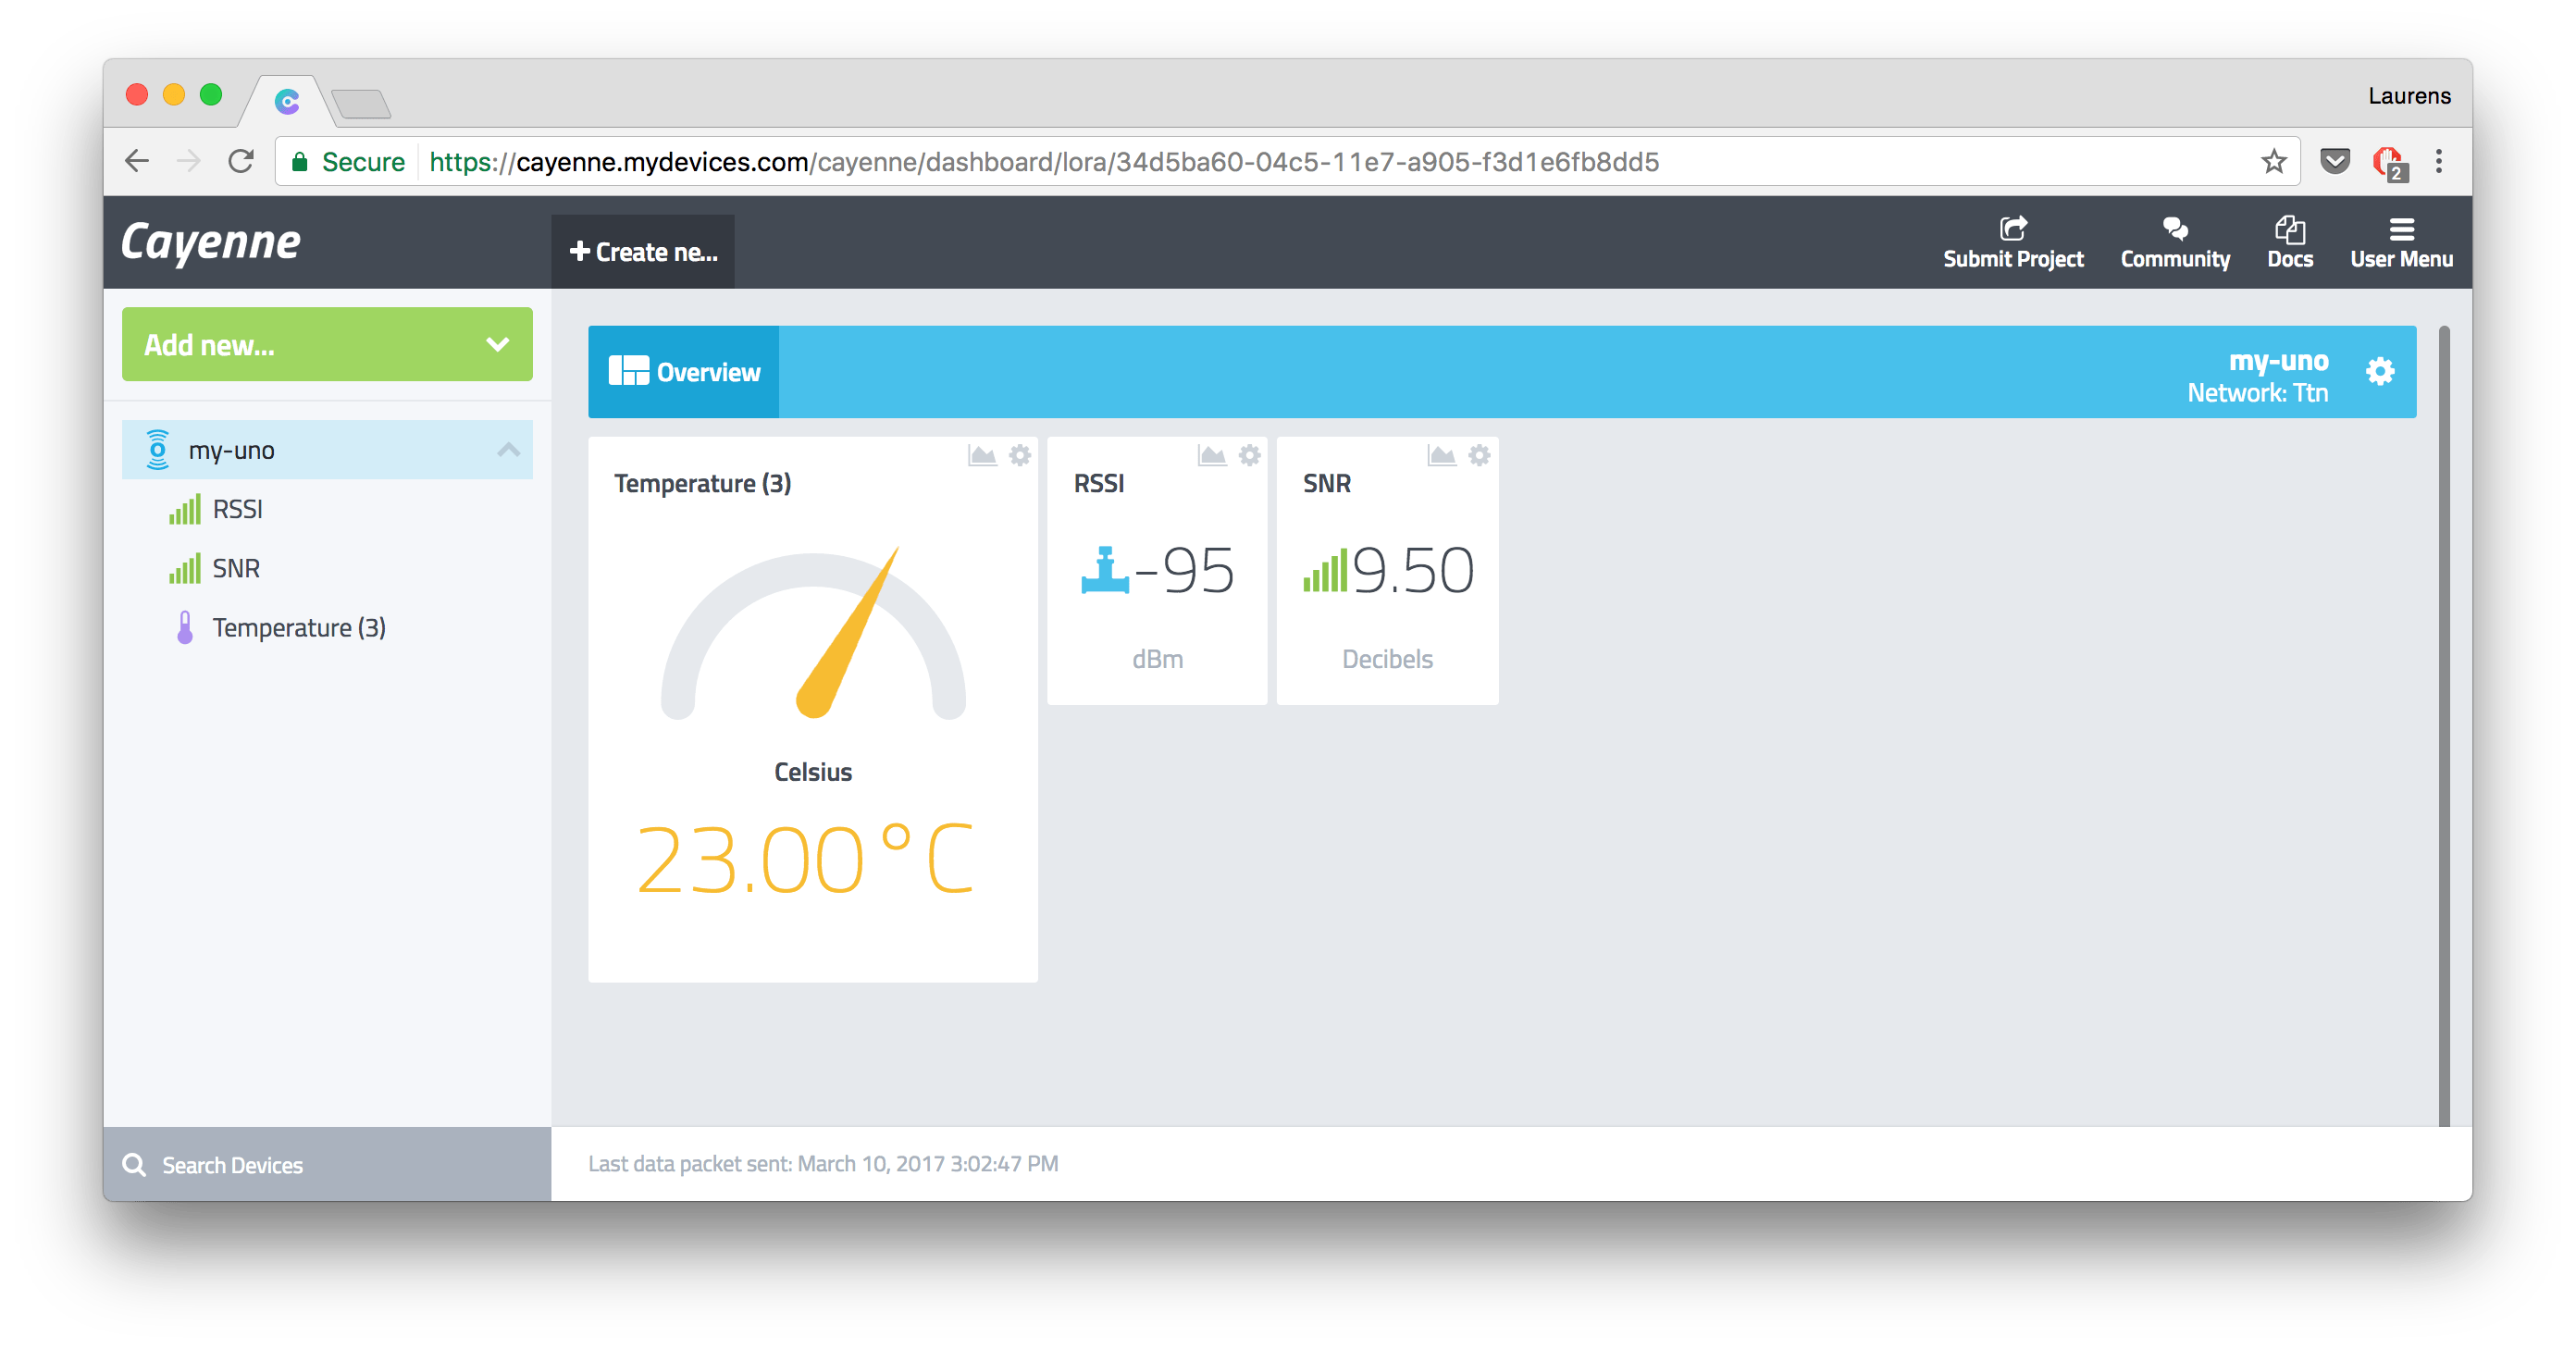Image resolution: width=2576 pixels, height=1349 pixels.
Task: Select RSSI in the sidebar
Action: coord(237,510)
